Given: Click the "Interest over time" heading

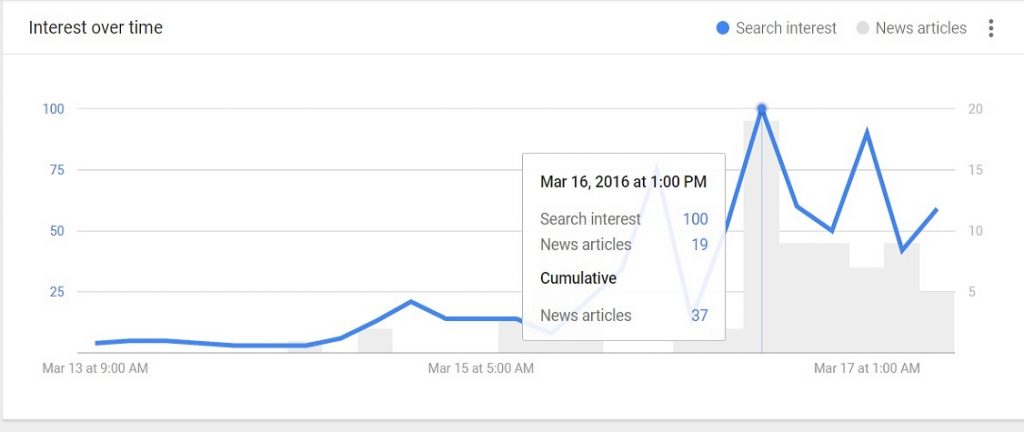Looking at the screenshot, I should [96, 28].
